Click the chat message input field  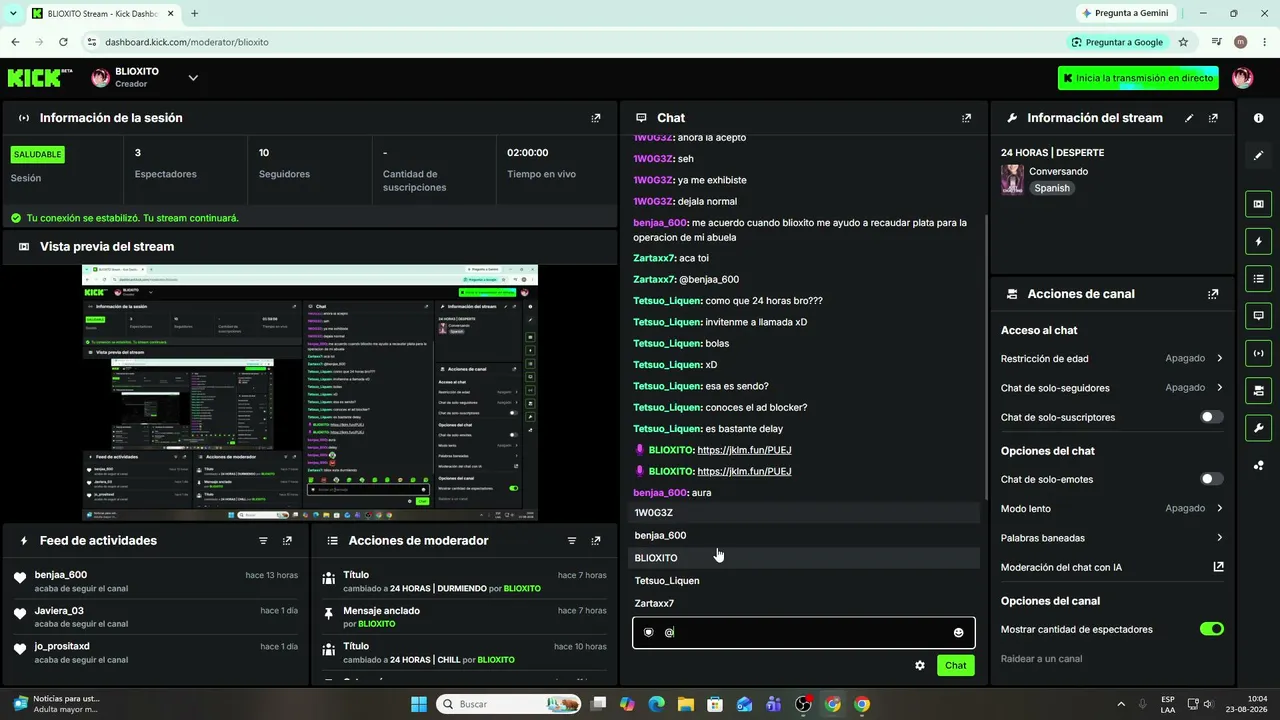click(x=804, y=633)
